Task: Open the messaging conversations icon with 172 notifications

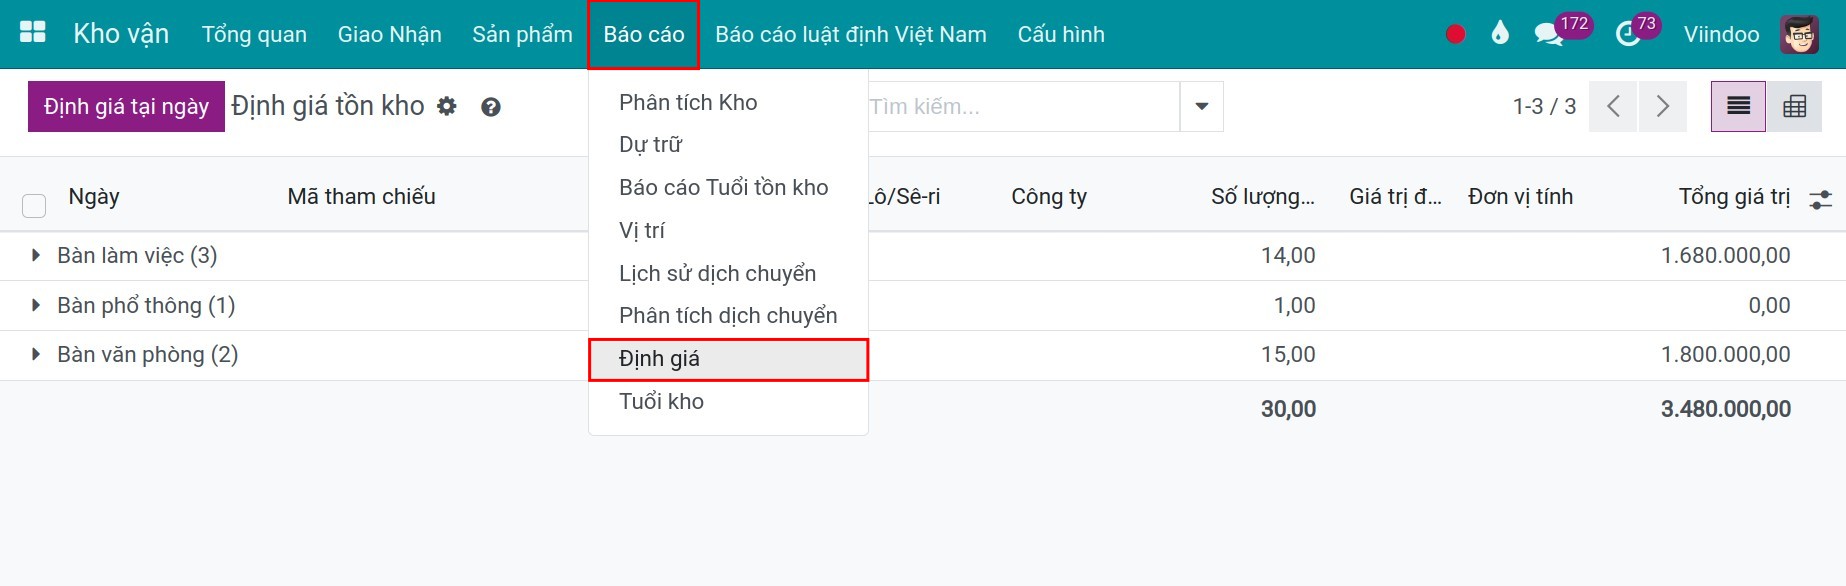Action: pyautogui.click(x=1548, y=33)
